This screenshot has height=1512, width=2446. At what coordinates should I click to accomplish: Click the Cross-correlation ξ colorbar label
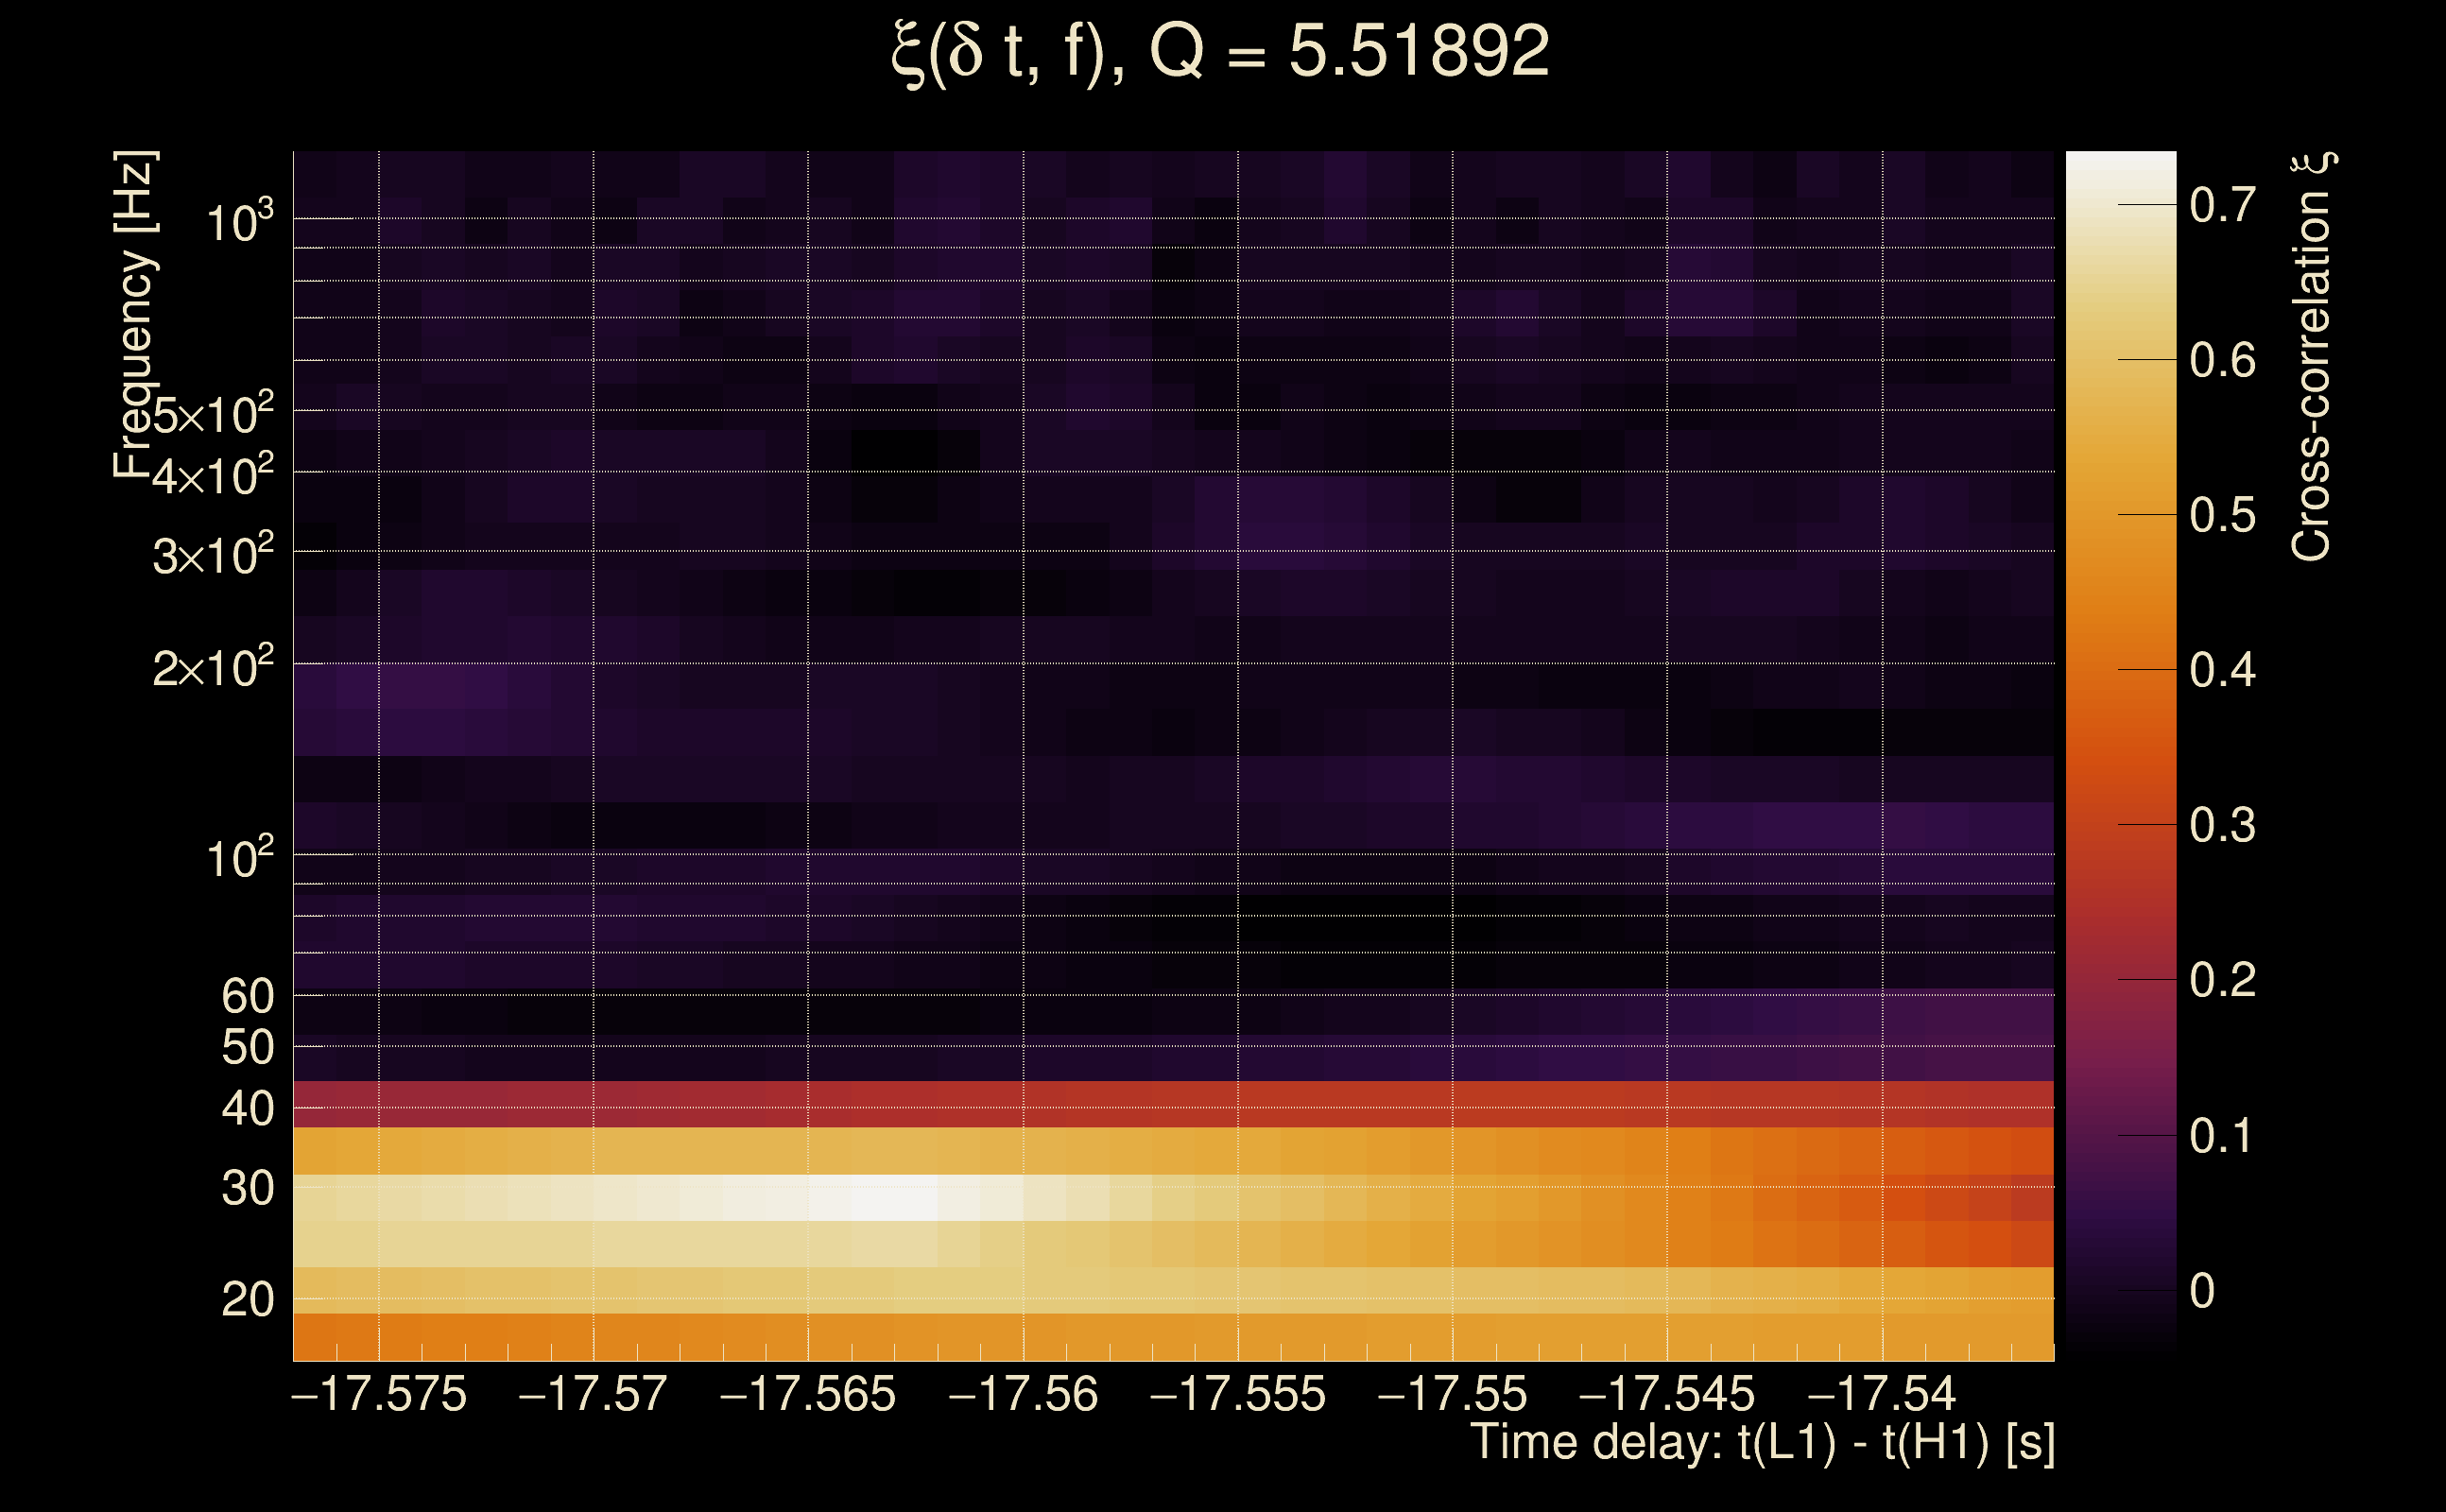click(2312, 356)
